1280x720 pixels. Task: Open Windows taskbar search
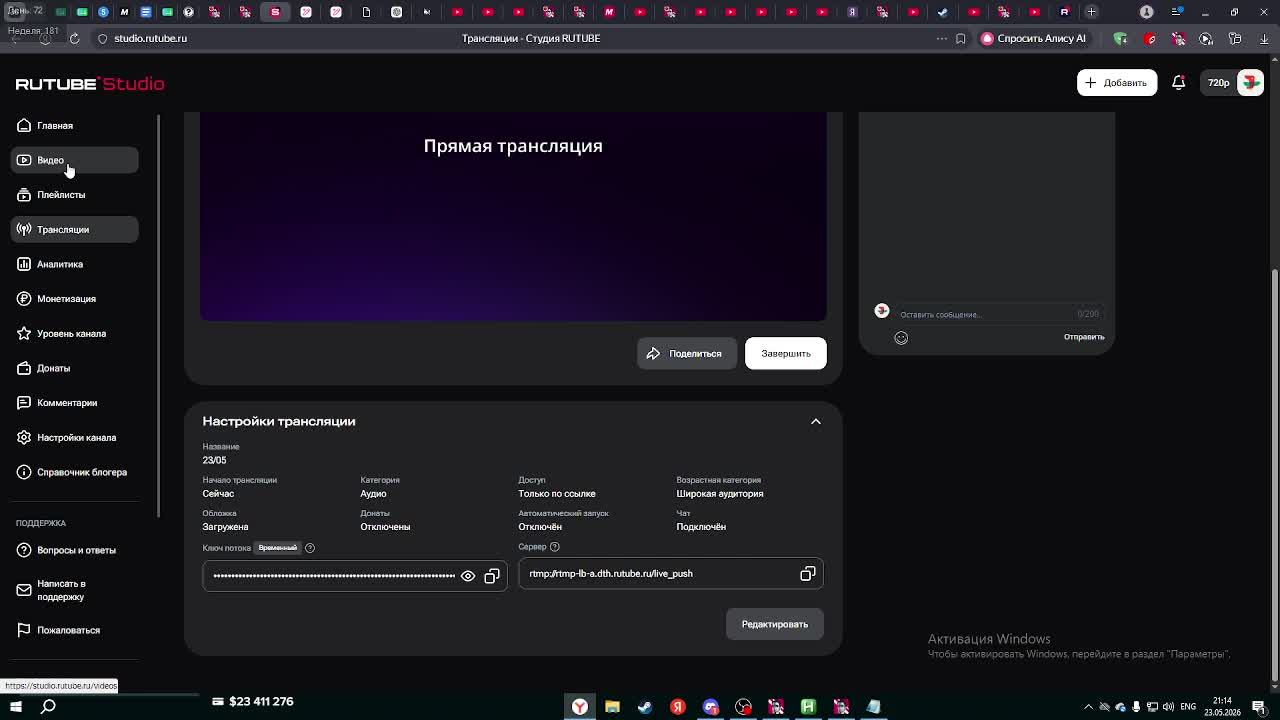(x=48, y=706)
